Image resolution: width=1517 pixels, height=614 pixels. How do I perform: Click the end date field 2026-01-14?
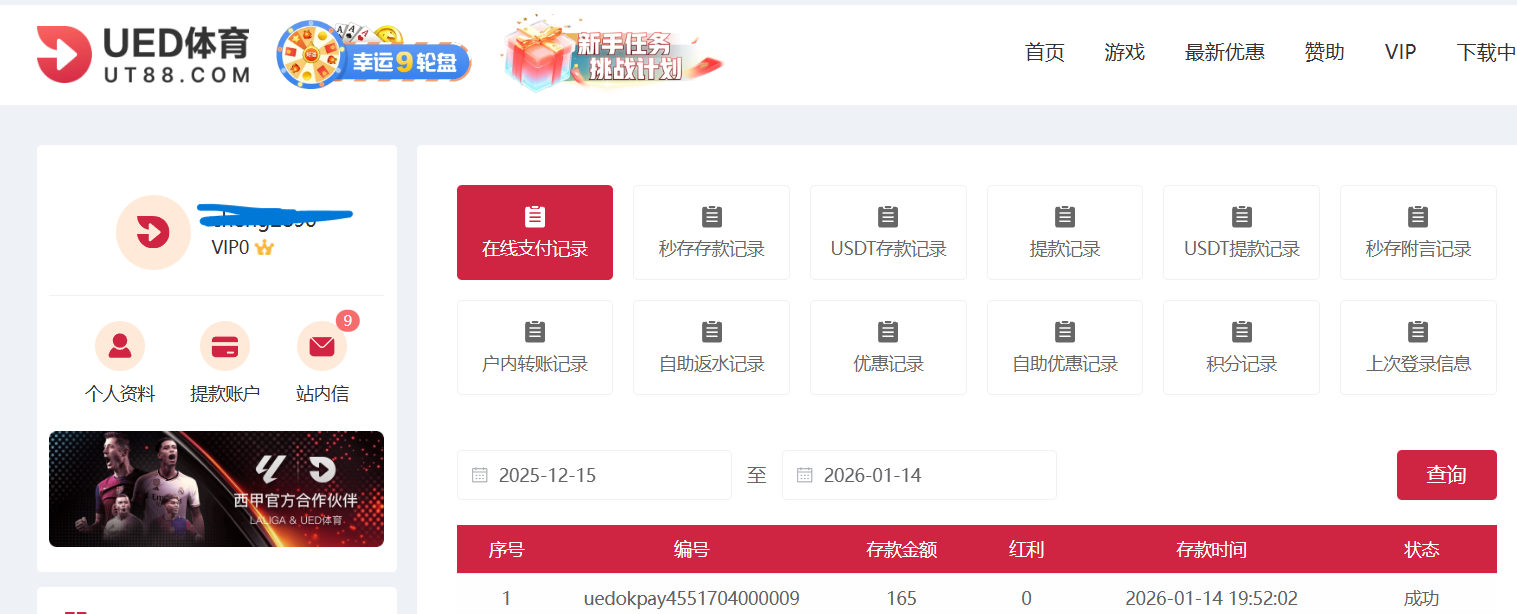(919, 475)
